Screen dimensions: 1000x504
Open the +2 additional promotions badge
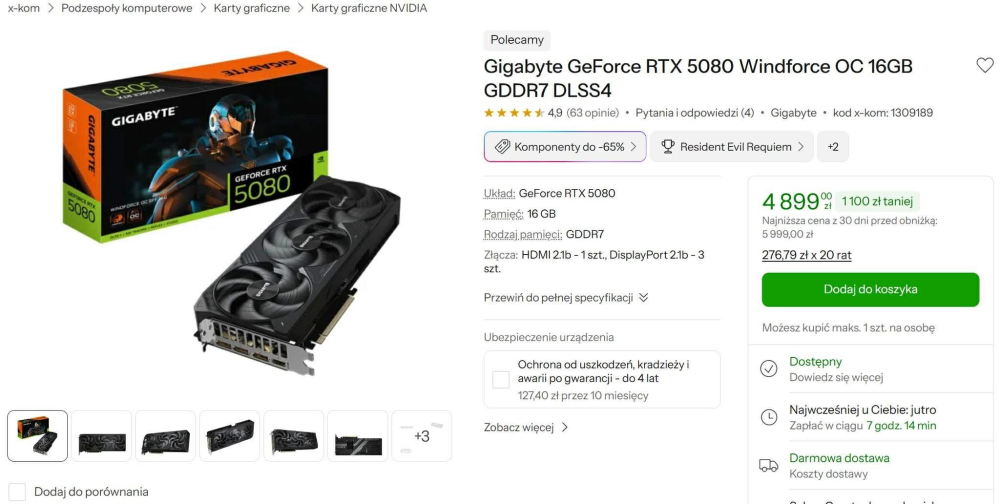(833, 147)
